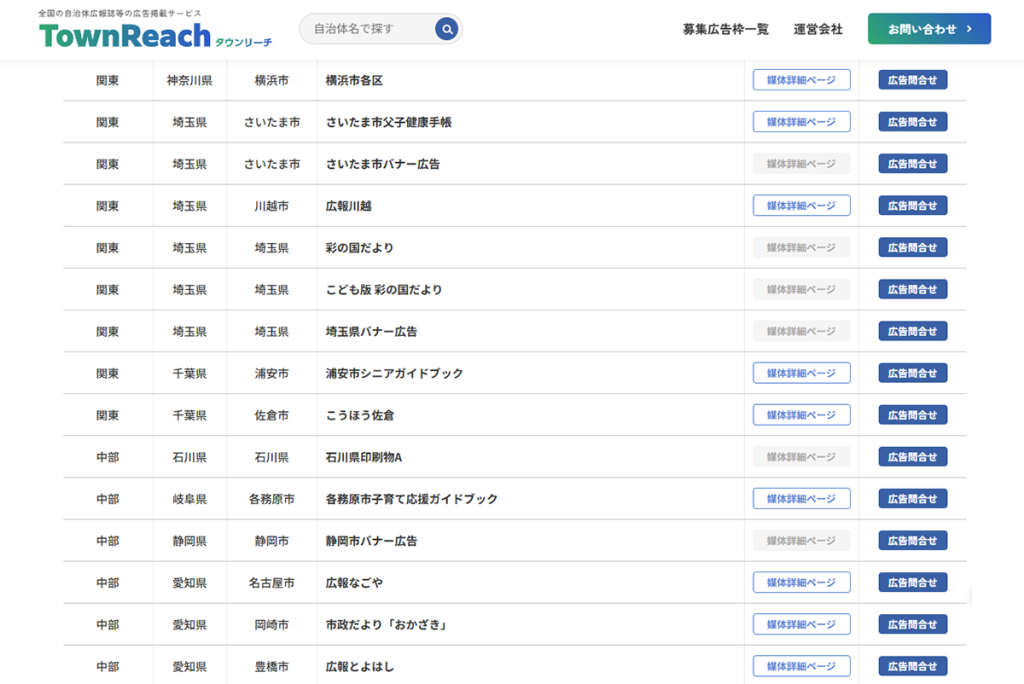Click the 横浜市 city cell
Viewport: 1024px width, 684px height.
[x=272, y=80]
